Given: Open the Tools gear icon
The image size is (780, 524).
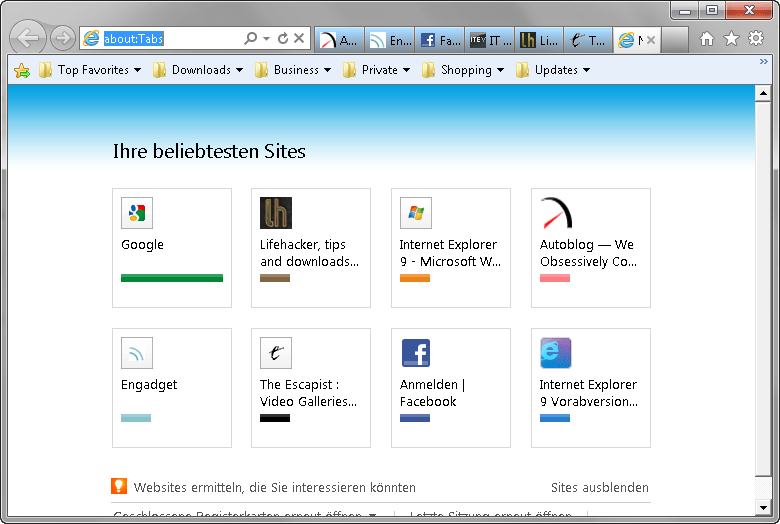Looking at the screenshot, I should [x=756, y=39].
